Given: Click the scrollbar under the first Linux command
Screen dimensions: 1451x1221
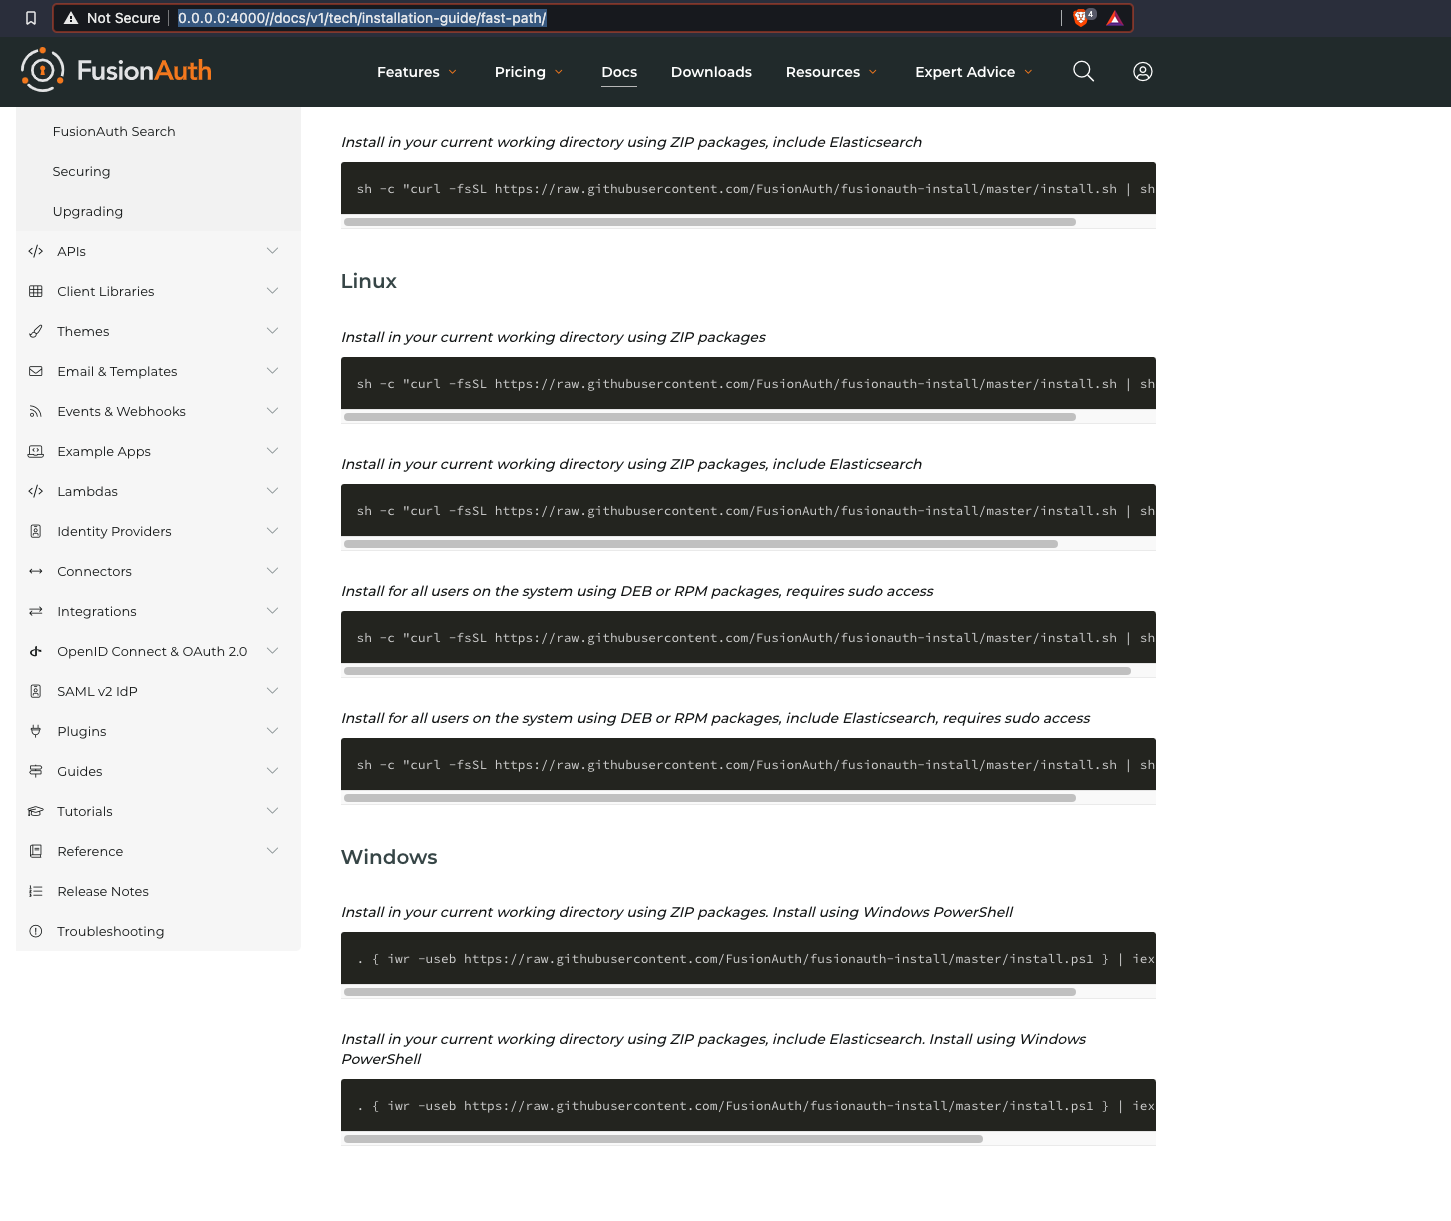Looking at the screenshot, I should 710,417.
